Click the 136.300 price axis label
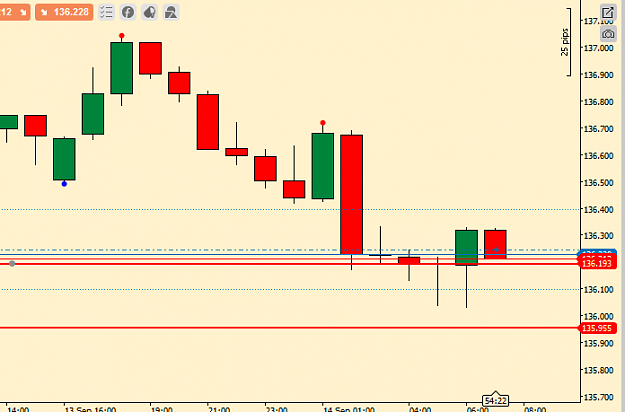Image resolution: width=625 pixels, height=412 pixels. tap(598, 235)
